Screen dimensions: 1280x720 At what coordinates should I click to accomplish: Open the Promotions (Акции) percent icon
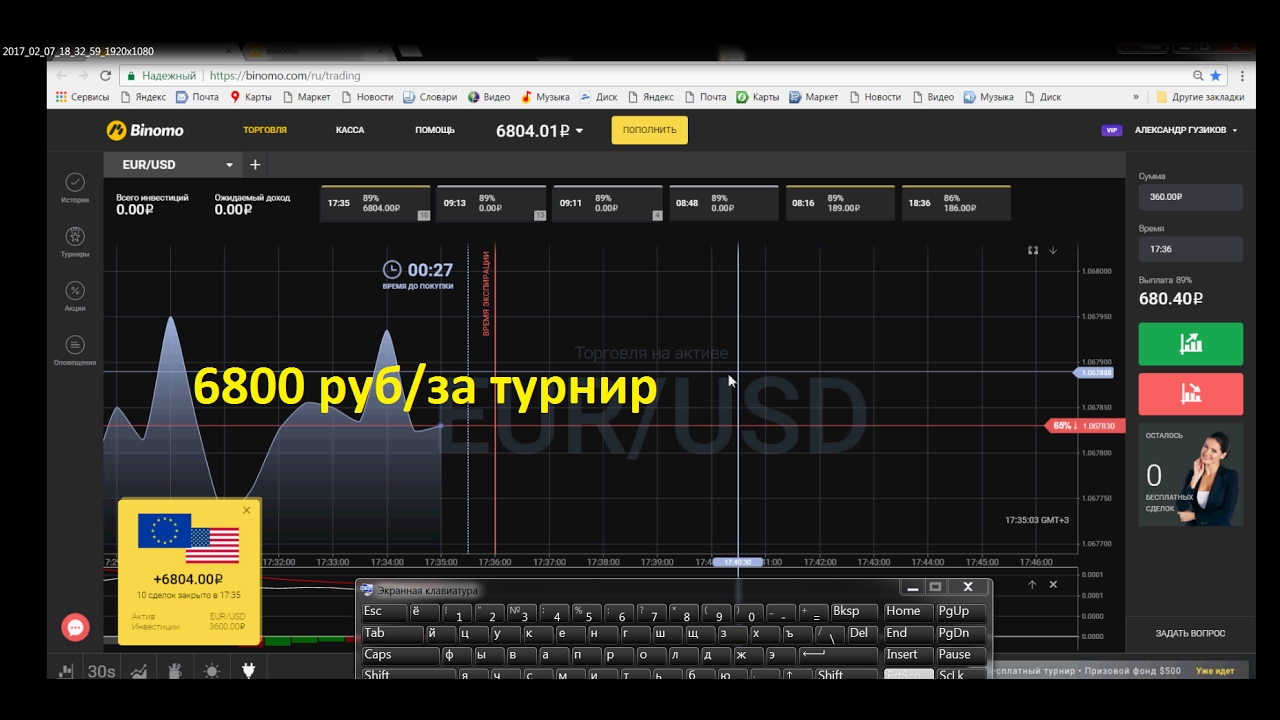(75, 291)
